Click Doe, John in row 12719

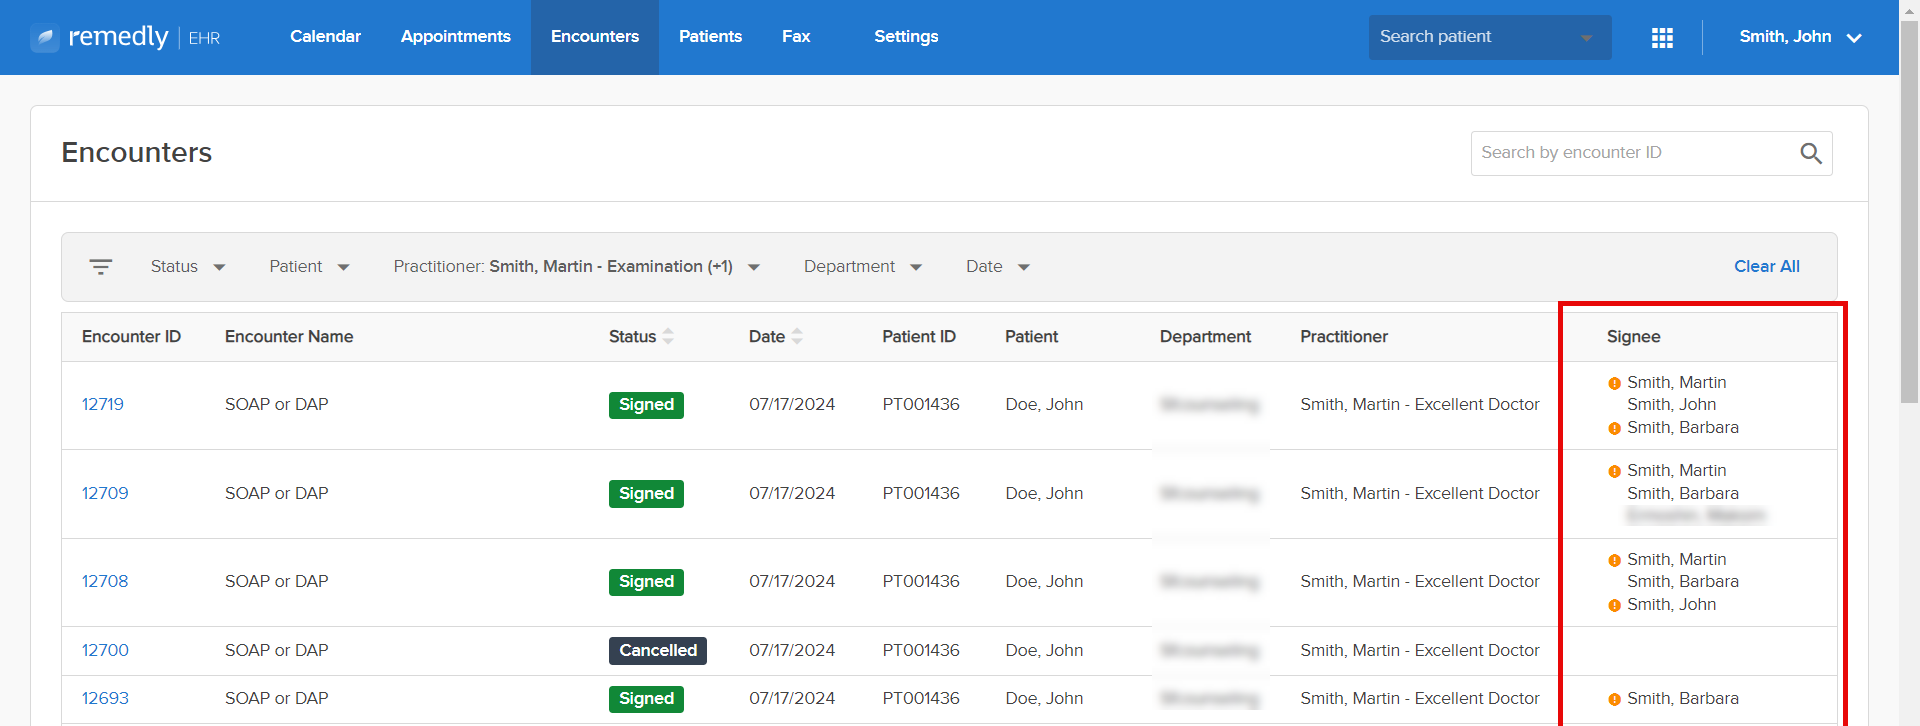pos(1044,405)
